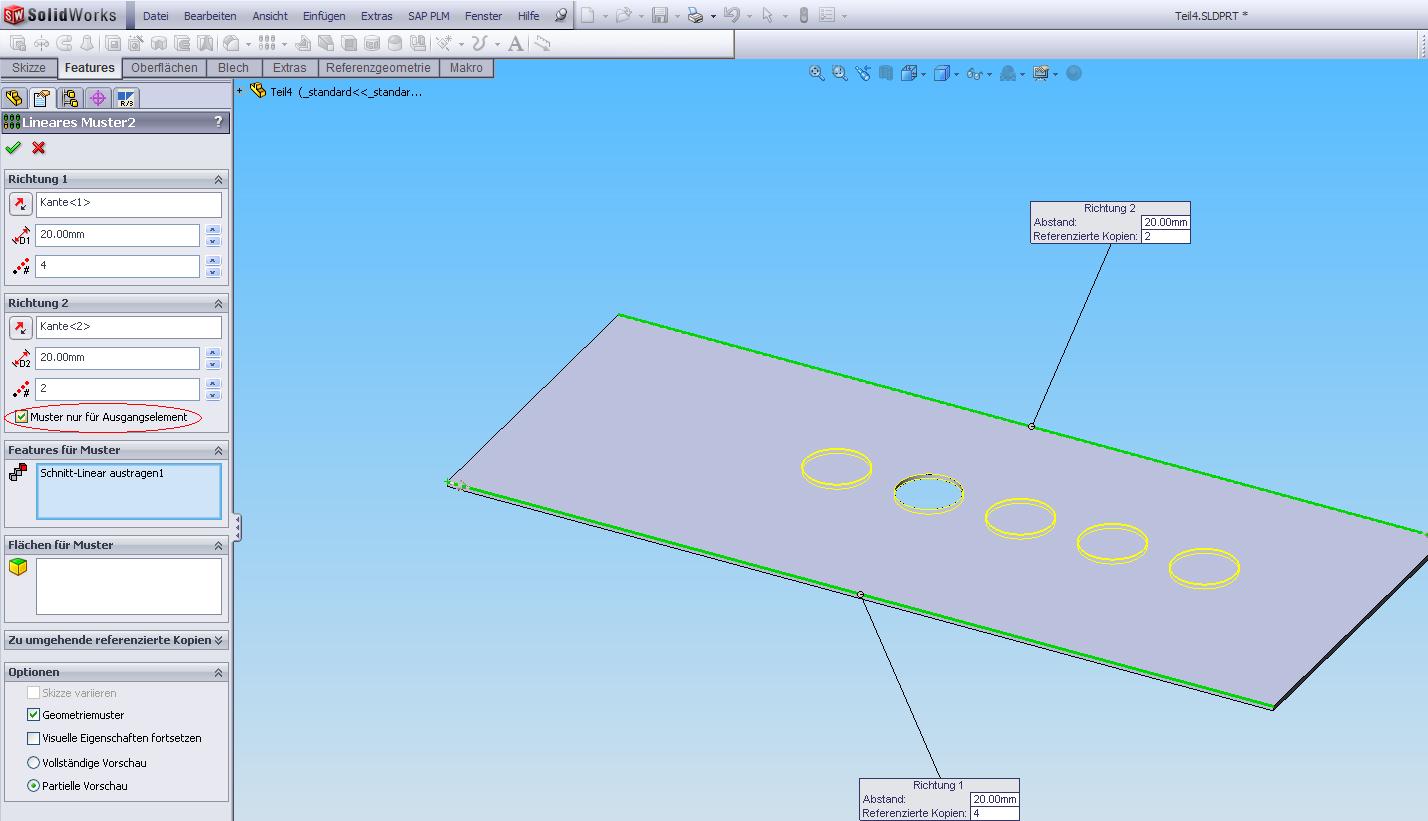
Task: Select Partielle Vorschau radio option
Action: coord(34,786)
